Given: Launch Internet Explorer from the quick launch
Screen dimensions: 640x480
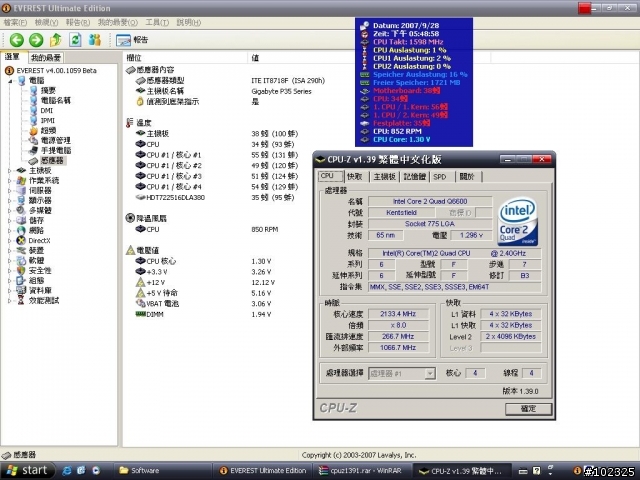Looking at the screenshot, I should pos(67,471).
